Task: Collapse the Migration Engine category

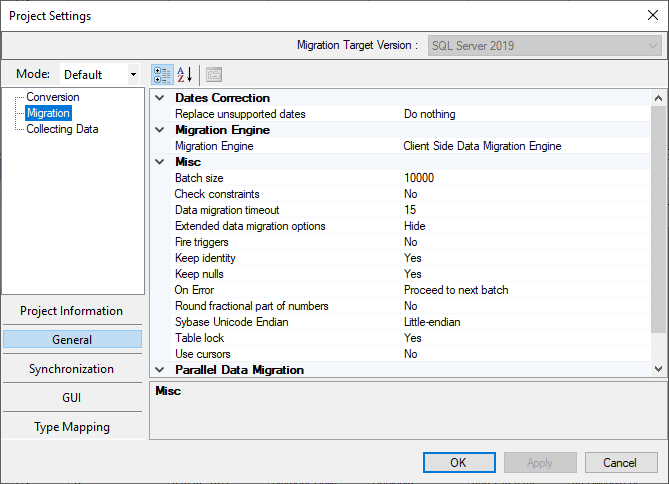Action: (x=160, y=130)
